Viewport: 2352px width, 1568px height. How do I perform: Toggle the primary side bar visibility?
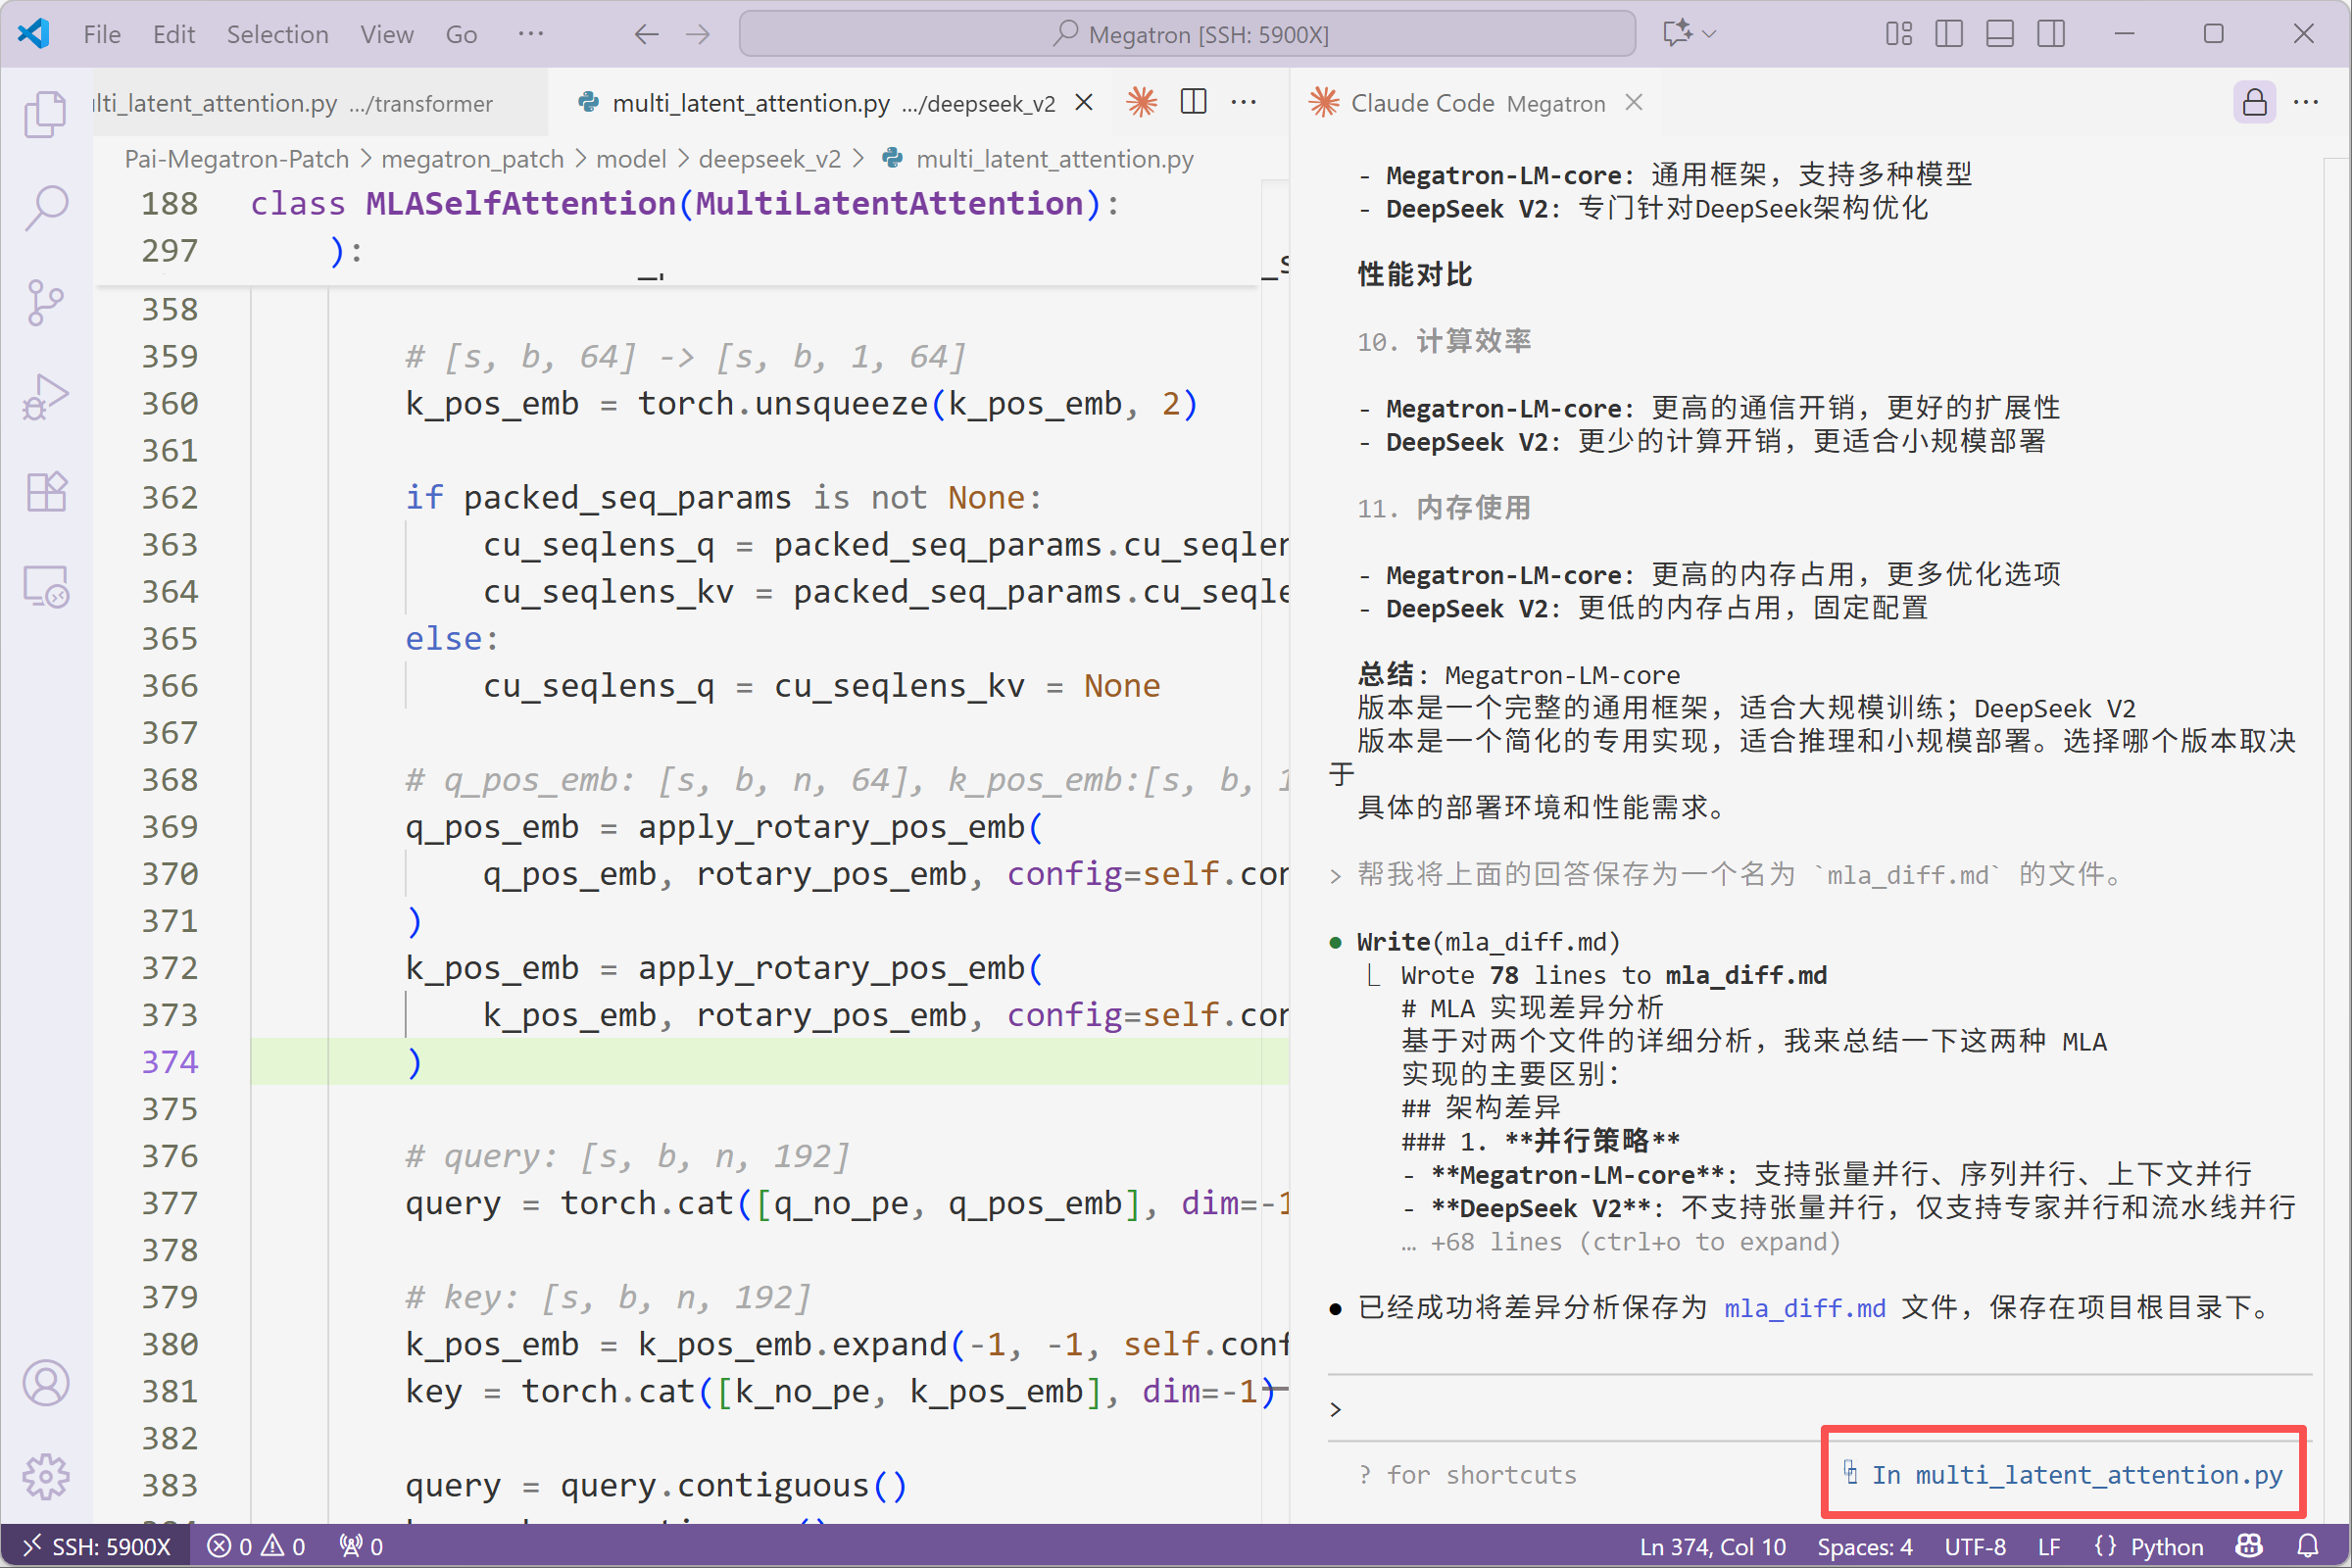coord(1948,34)
